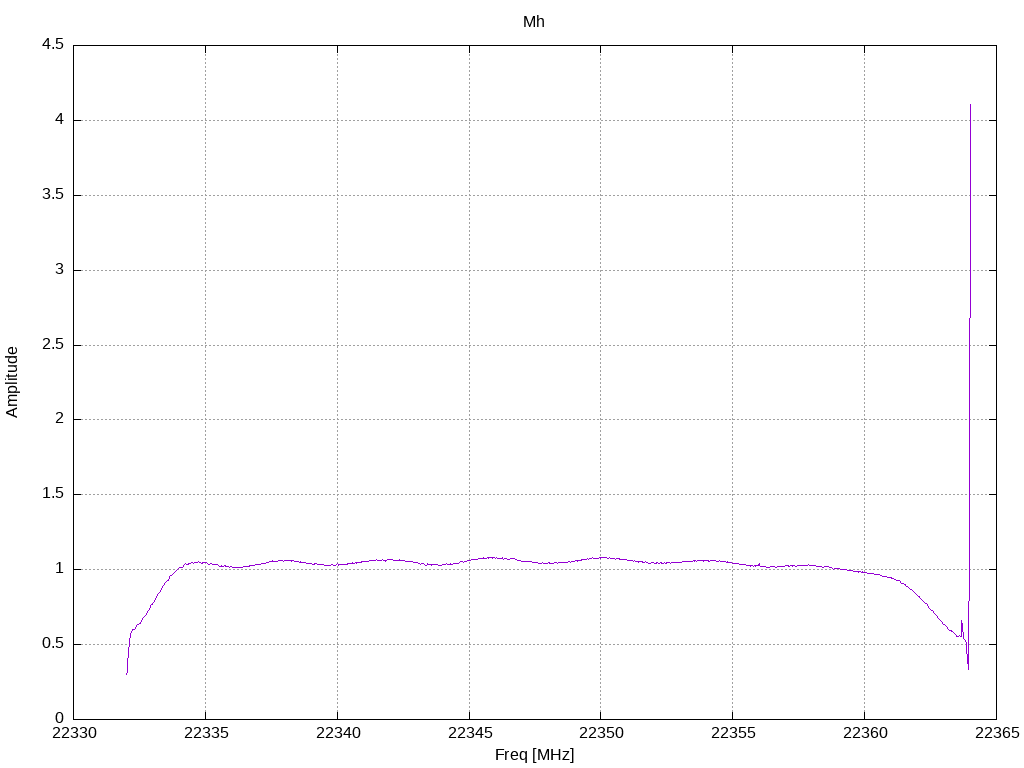The height and width of the screenshot is (768, 1024).
Task: Click the x-axis tick label "22330"
Action: (74, 733)
